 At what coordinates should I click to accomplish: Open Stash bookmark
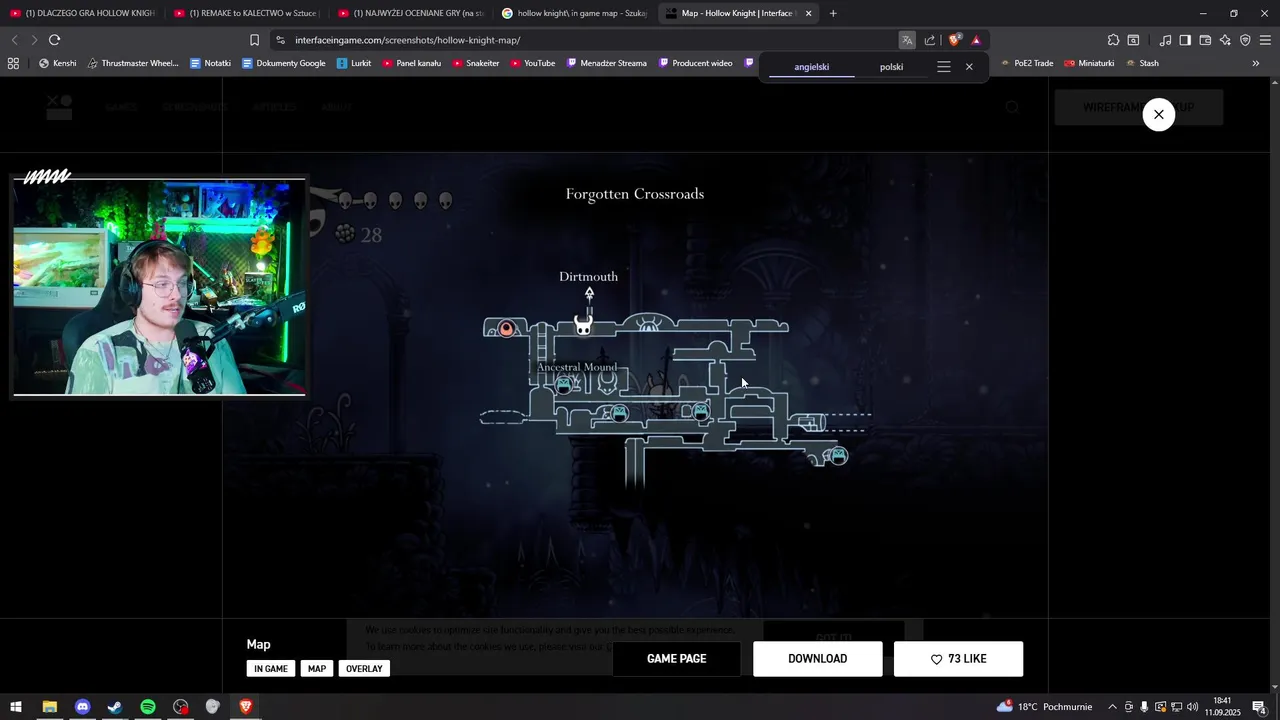tap(1142, 63)
